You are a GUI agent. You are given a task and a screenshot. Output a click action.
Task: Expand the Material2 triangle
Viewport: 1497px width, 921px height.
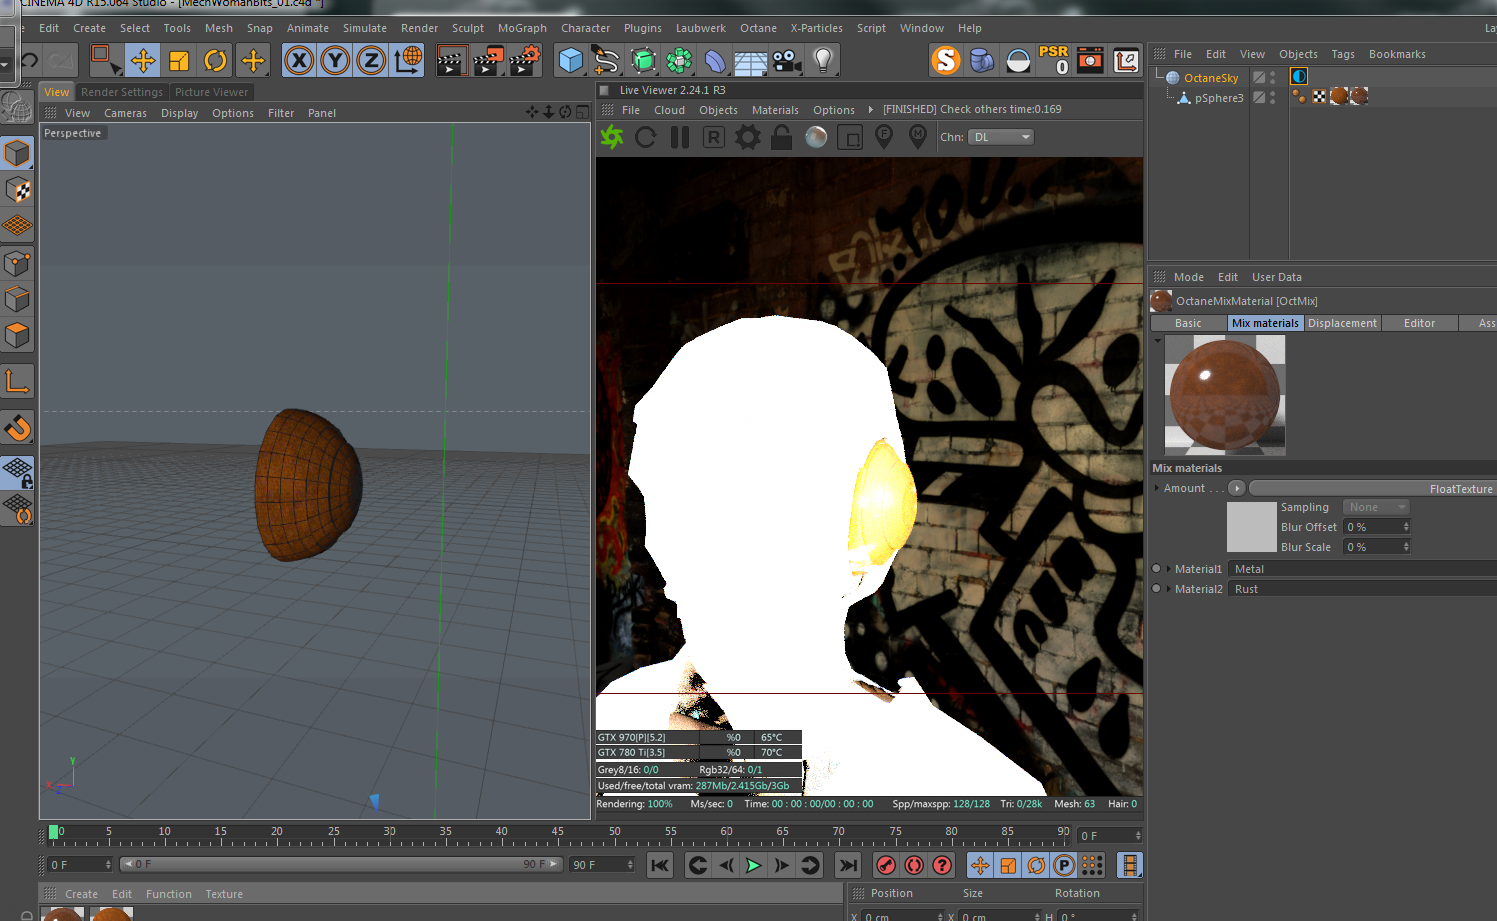1168,589
